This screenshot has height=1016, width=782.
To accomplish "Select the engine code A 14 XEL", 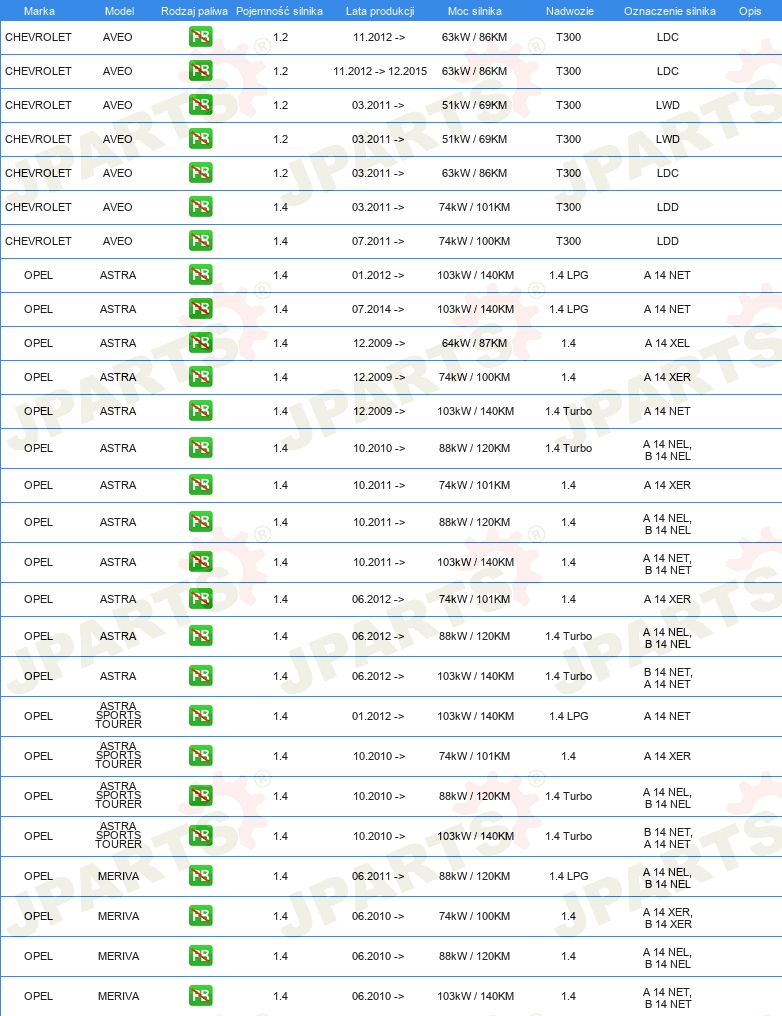I will pos(667,343).
